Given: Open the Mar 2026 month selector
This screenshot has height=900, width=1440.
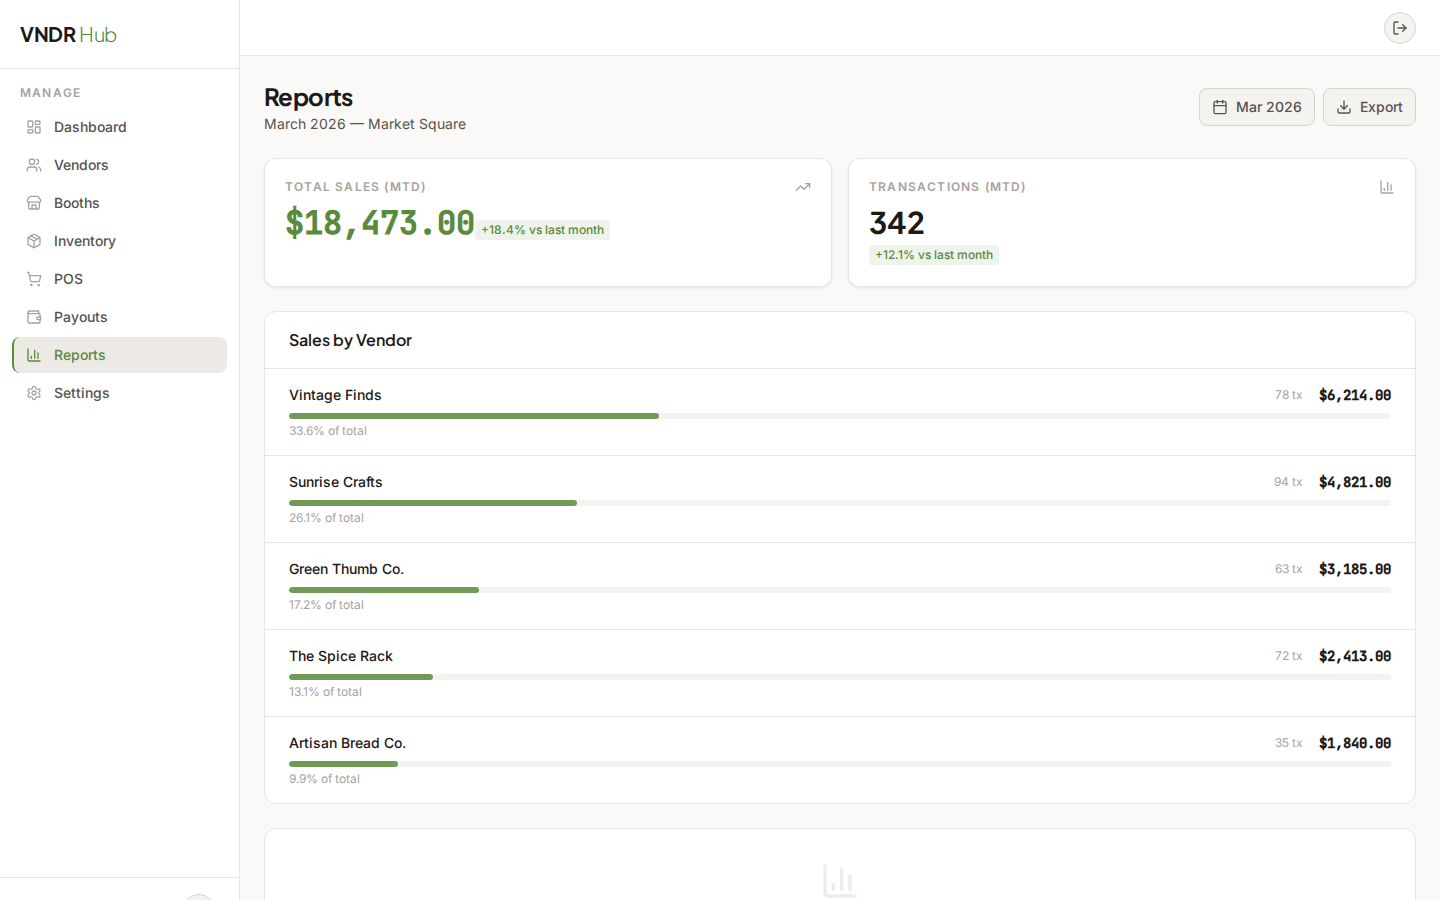Looking at the screenshot, I should click(1256, 107).
